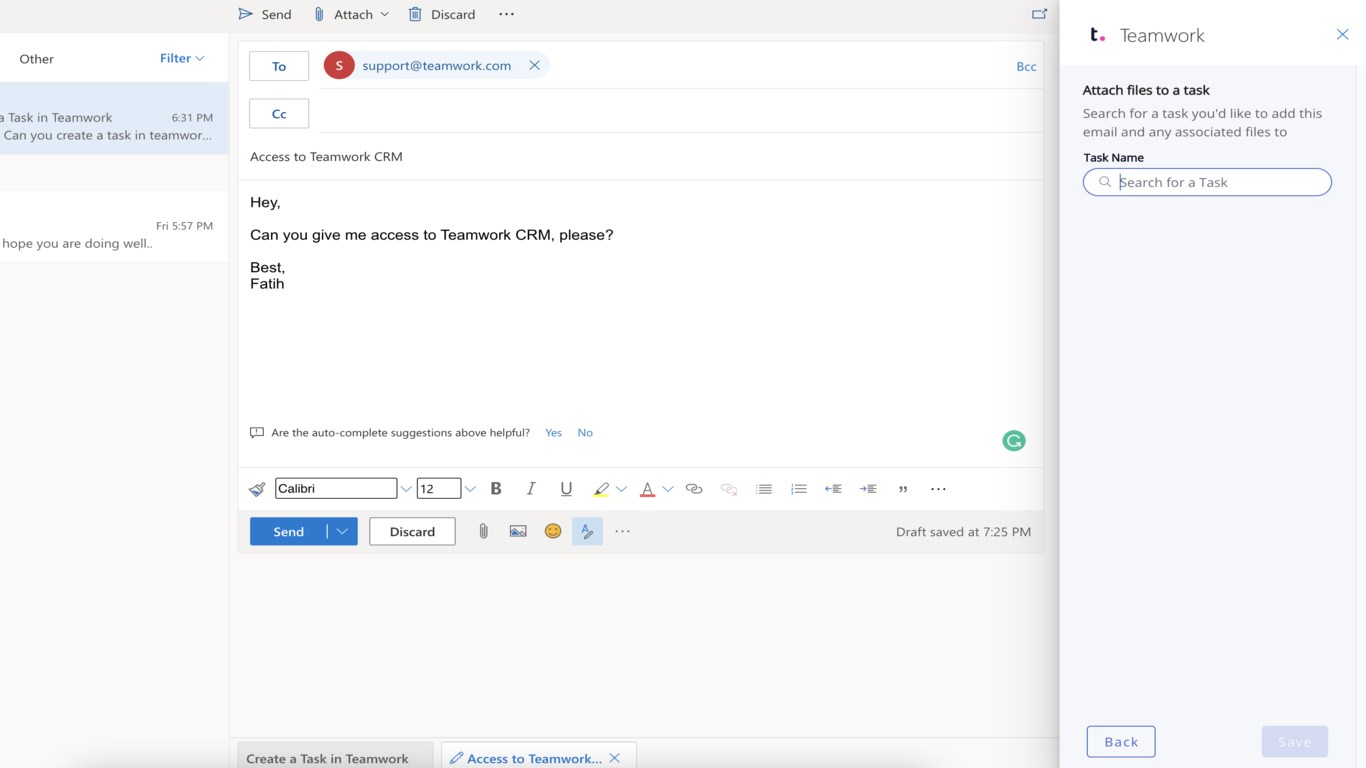Viewport: 1366px width, 768px height.
Task: Click Back in the Teamwork panel
Action: tap(1121, 741)
